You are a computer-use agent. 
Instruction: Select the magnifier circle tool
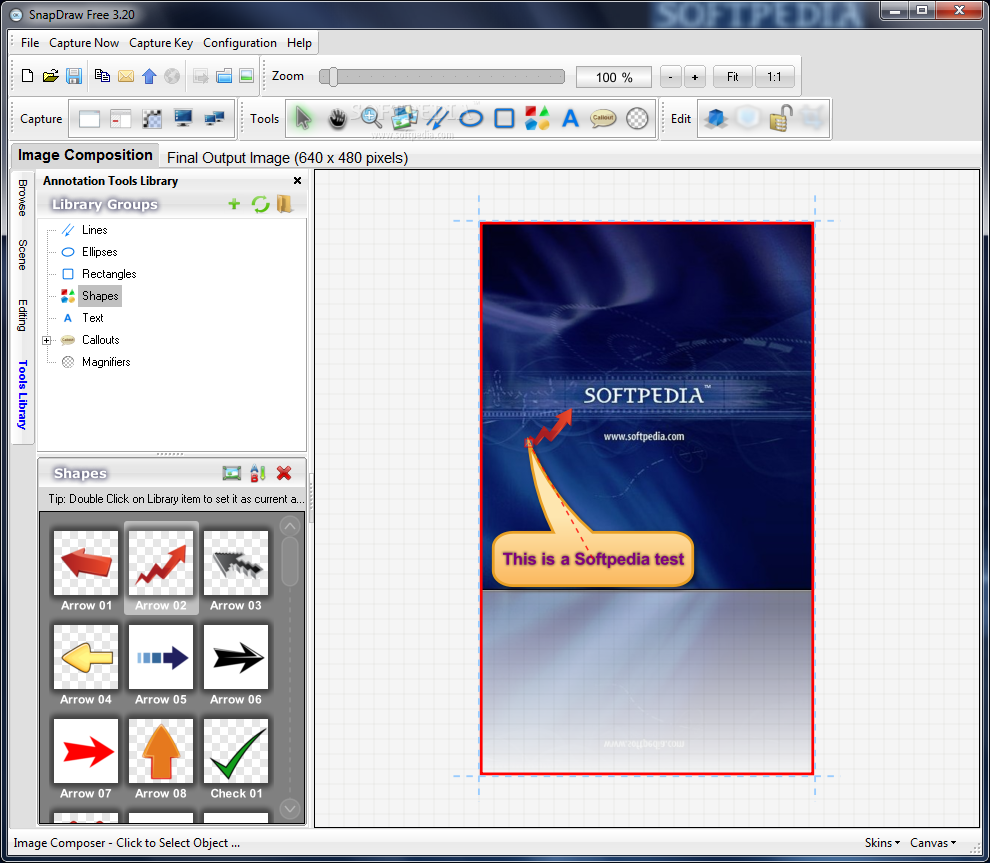pos(637,118)
